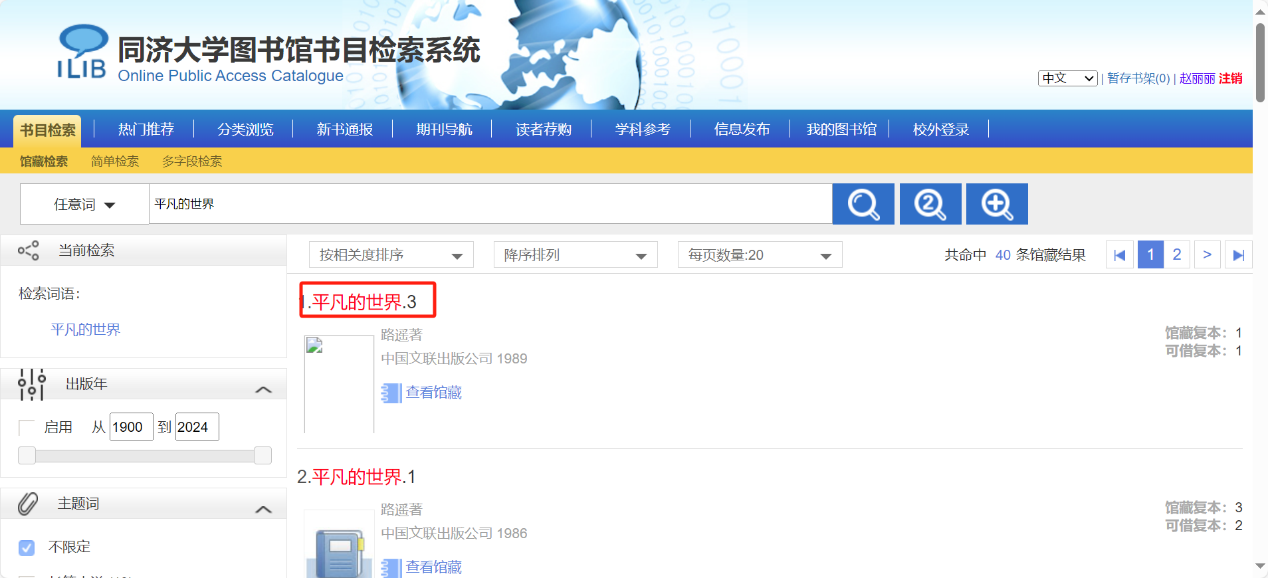Click the text 中国文联出版公司 1989
Image resolution: width=1268 pixels, height=578 pixels.
pos(454,359)
